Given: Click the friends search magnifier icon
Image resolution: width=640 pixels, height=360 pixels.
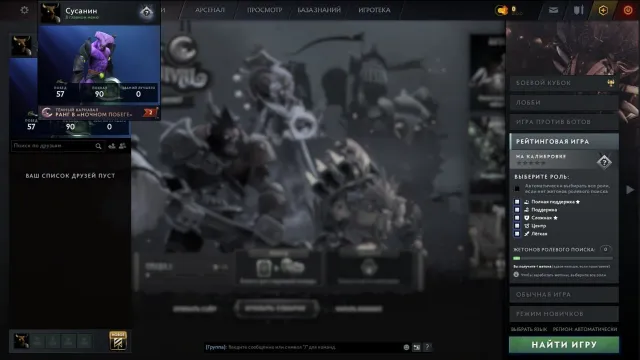Looking at the screenshot, I should (98, 146).
